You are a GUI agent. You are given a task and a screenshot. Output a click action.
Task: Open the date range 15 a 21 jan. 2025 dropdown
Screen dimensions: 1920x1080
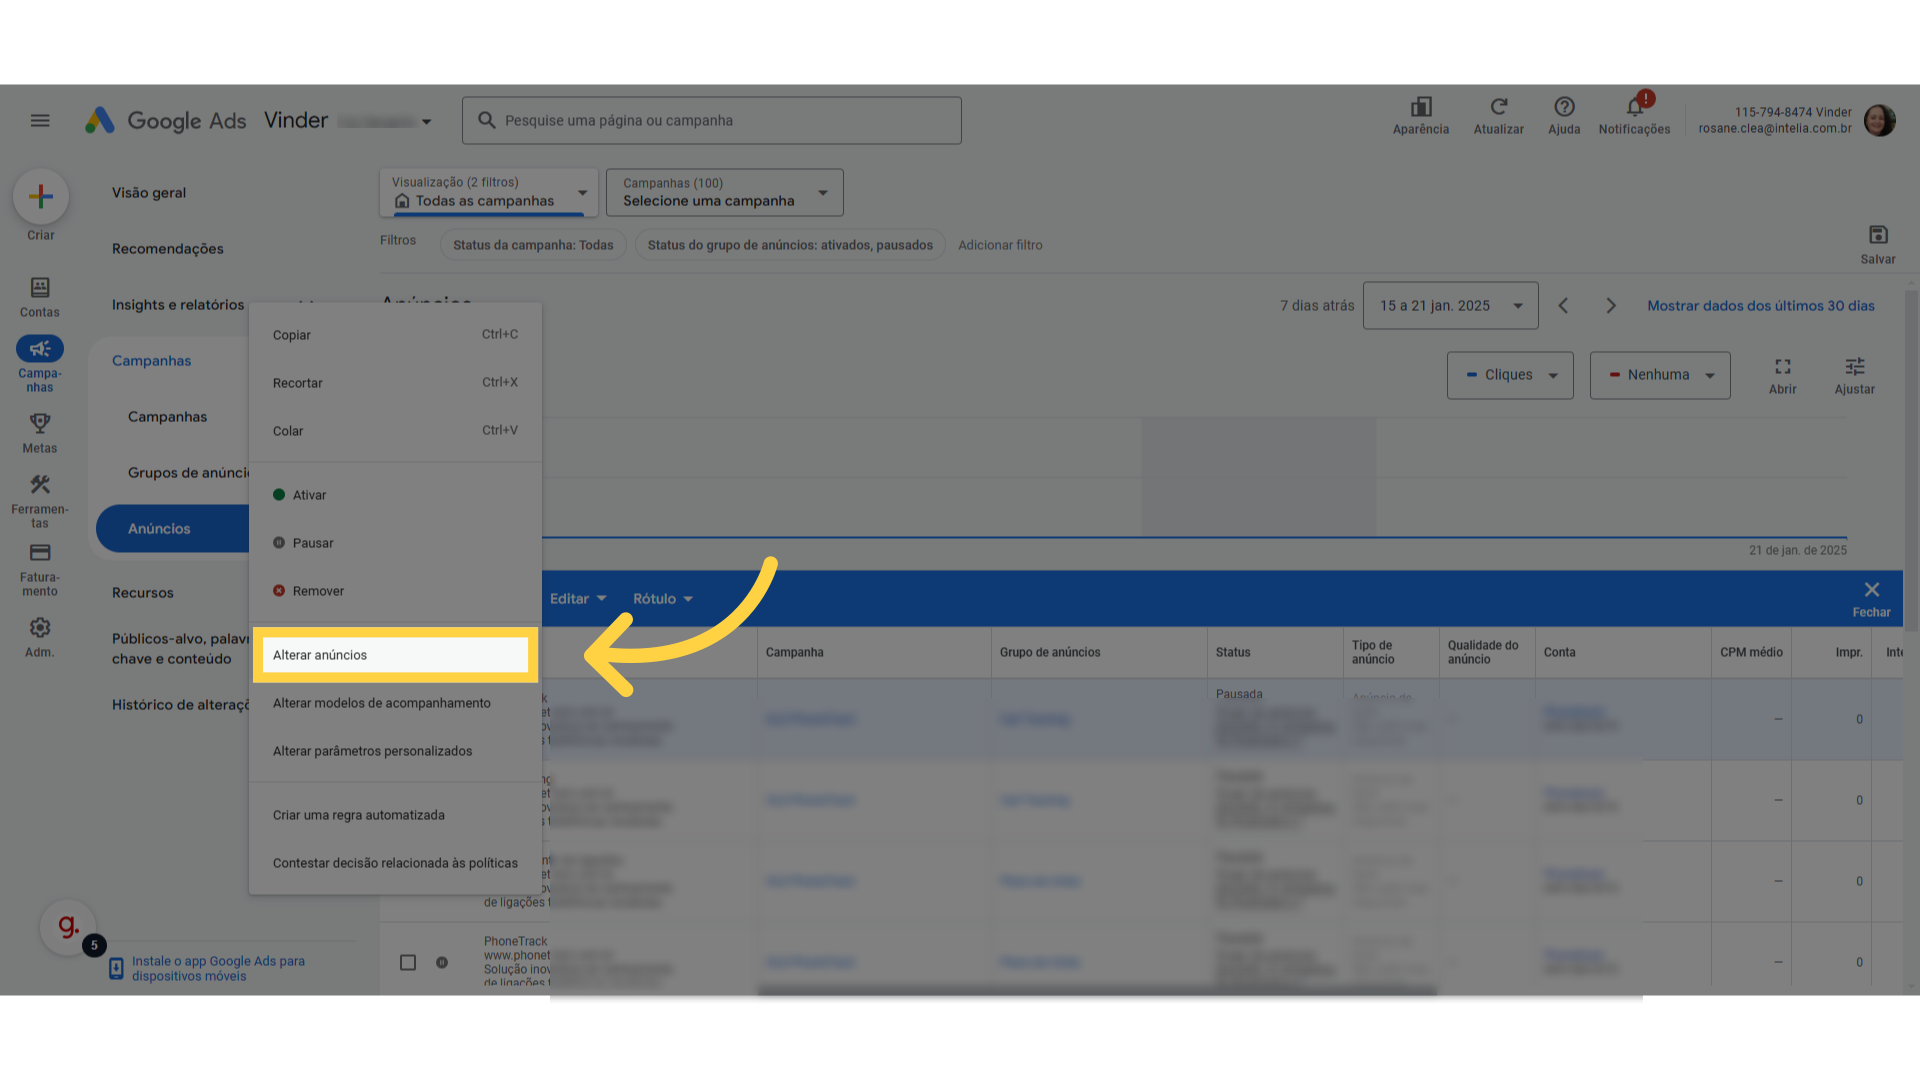pyautogui.click(x=1451, y=306)
